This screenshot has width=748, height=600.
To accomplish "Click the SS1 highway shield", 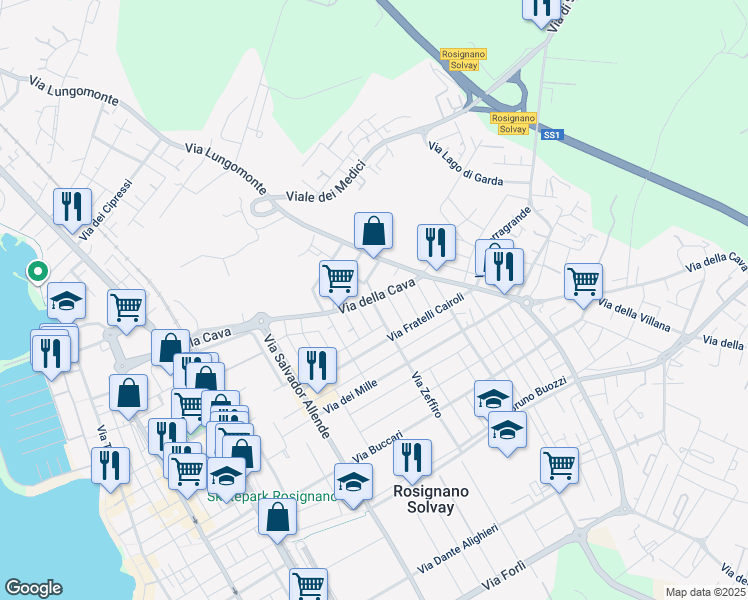I will click(551, 133).
